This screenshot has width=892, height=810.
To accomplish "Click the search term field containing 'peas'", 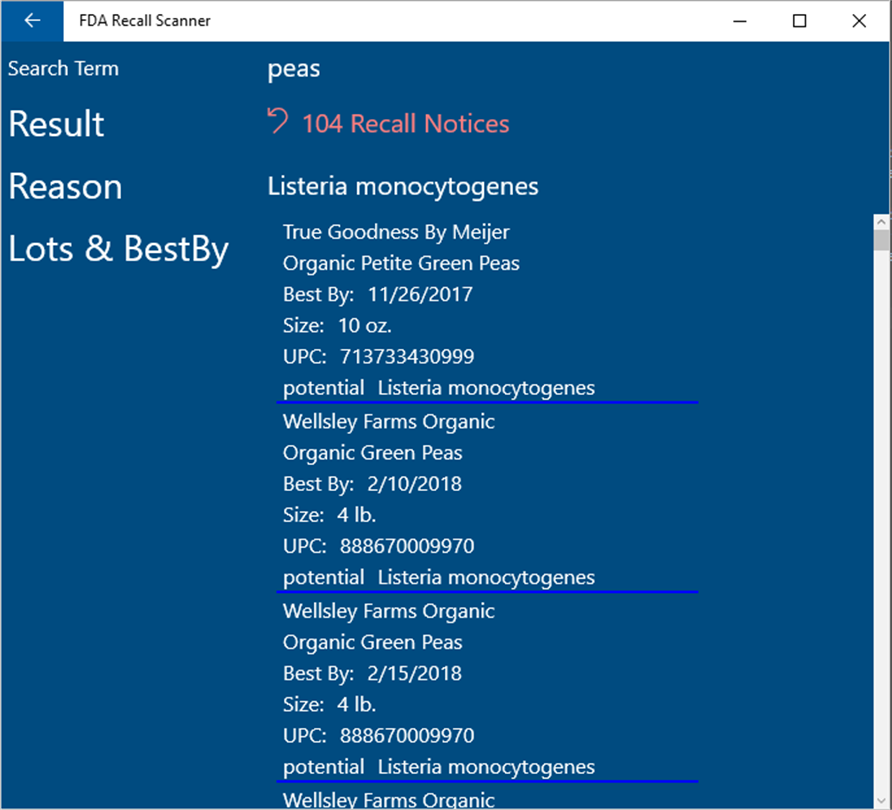I will point(294,69).
